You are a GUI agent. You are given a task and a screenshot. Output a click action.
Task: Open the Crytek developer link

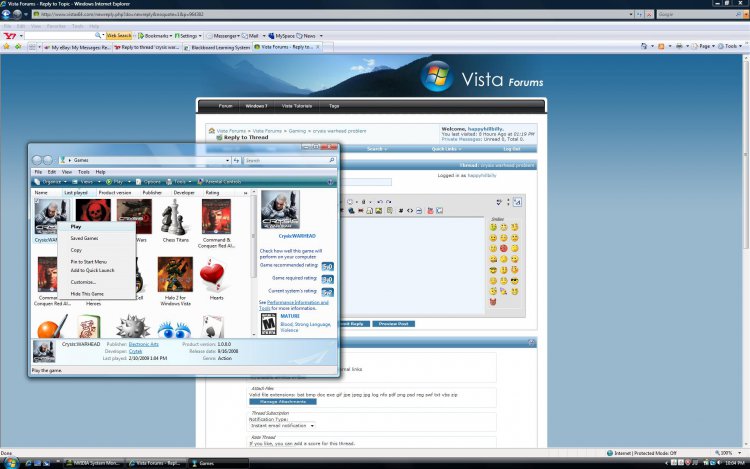click(x=135, y=351)
